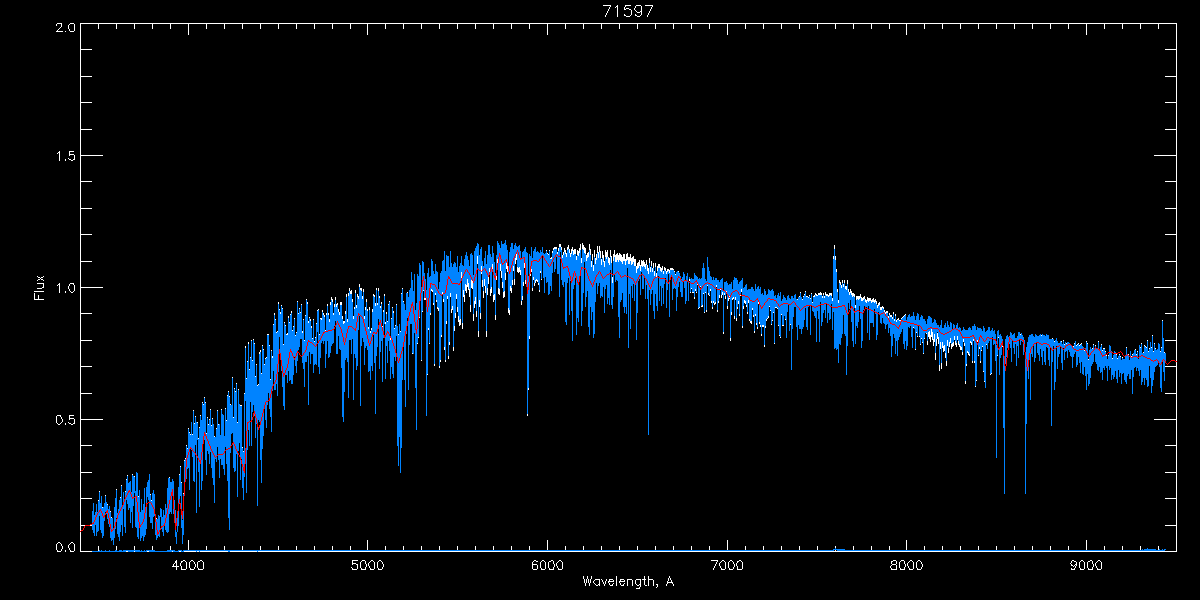Click the Flux y-axis label
Viewport: 1200px width, 600px height.
[x=40, y=288]
